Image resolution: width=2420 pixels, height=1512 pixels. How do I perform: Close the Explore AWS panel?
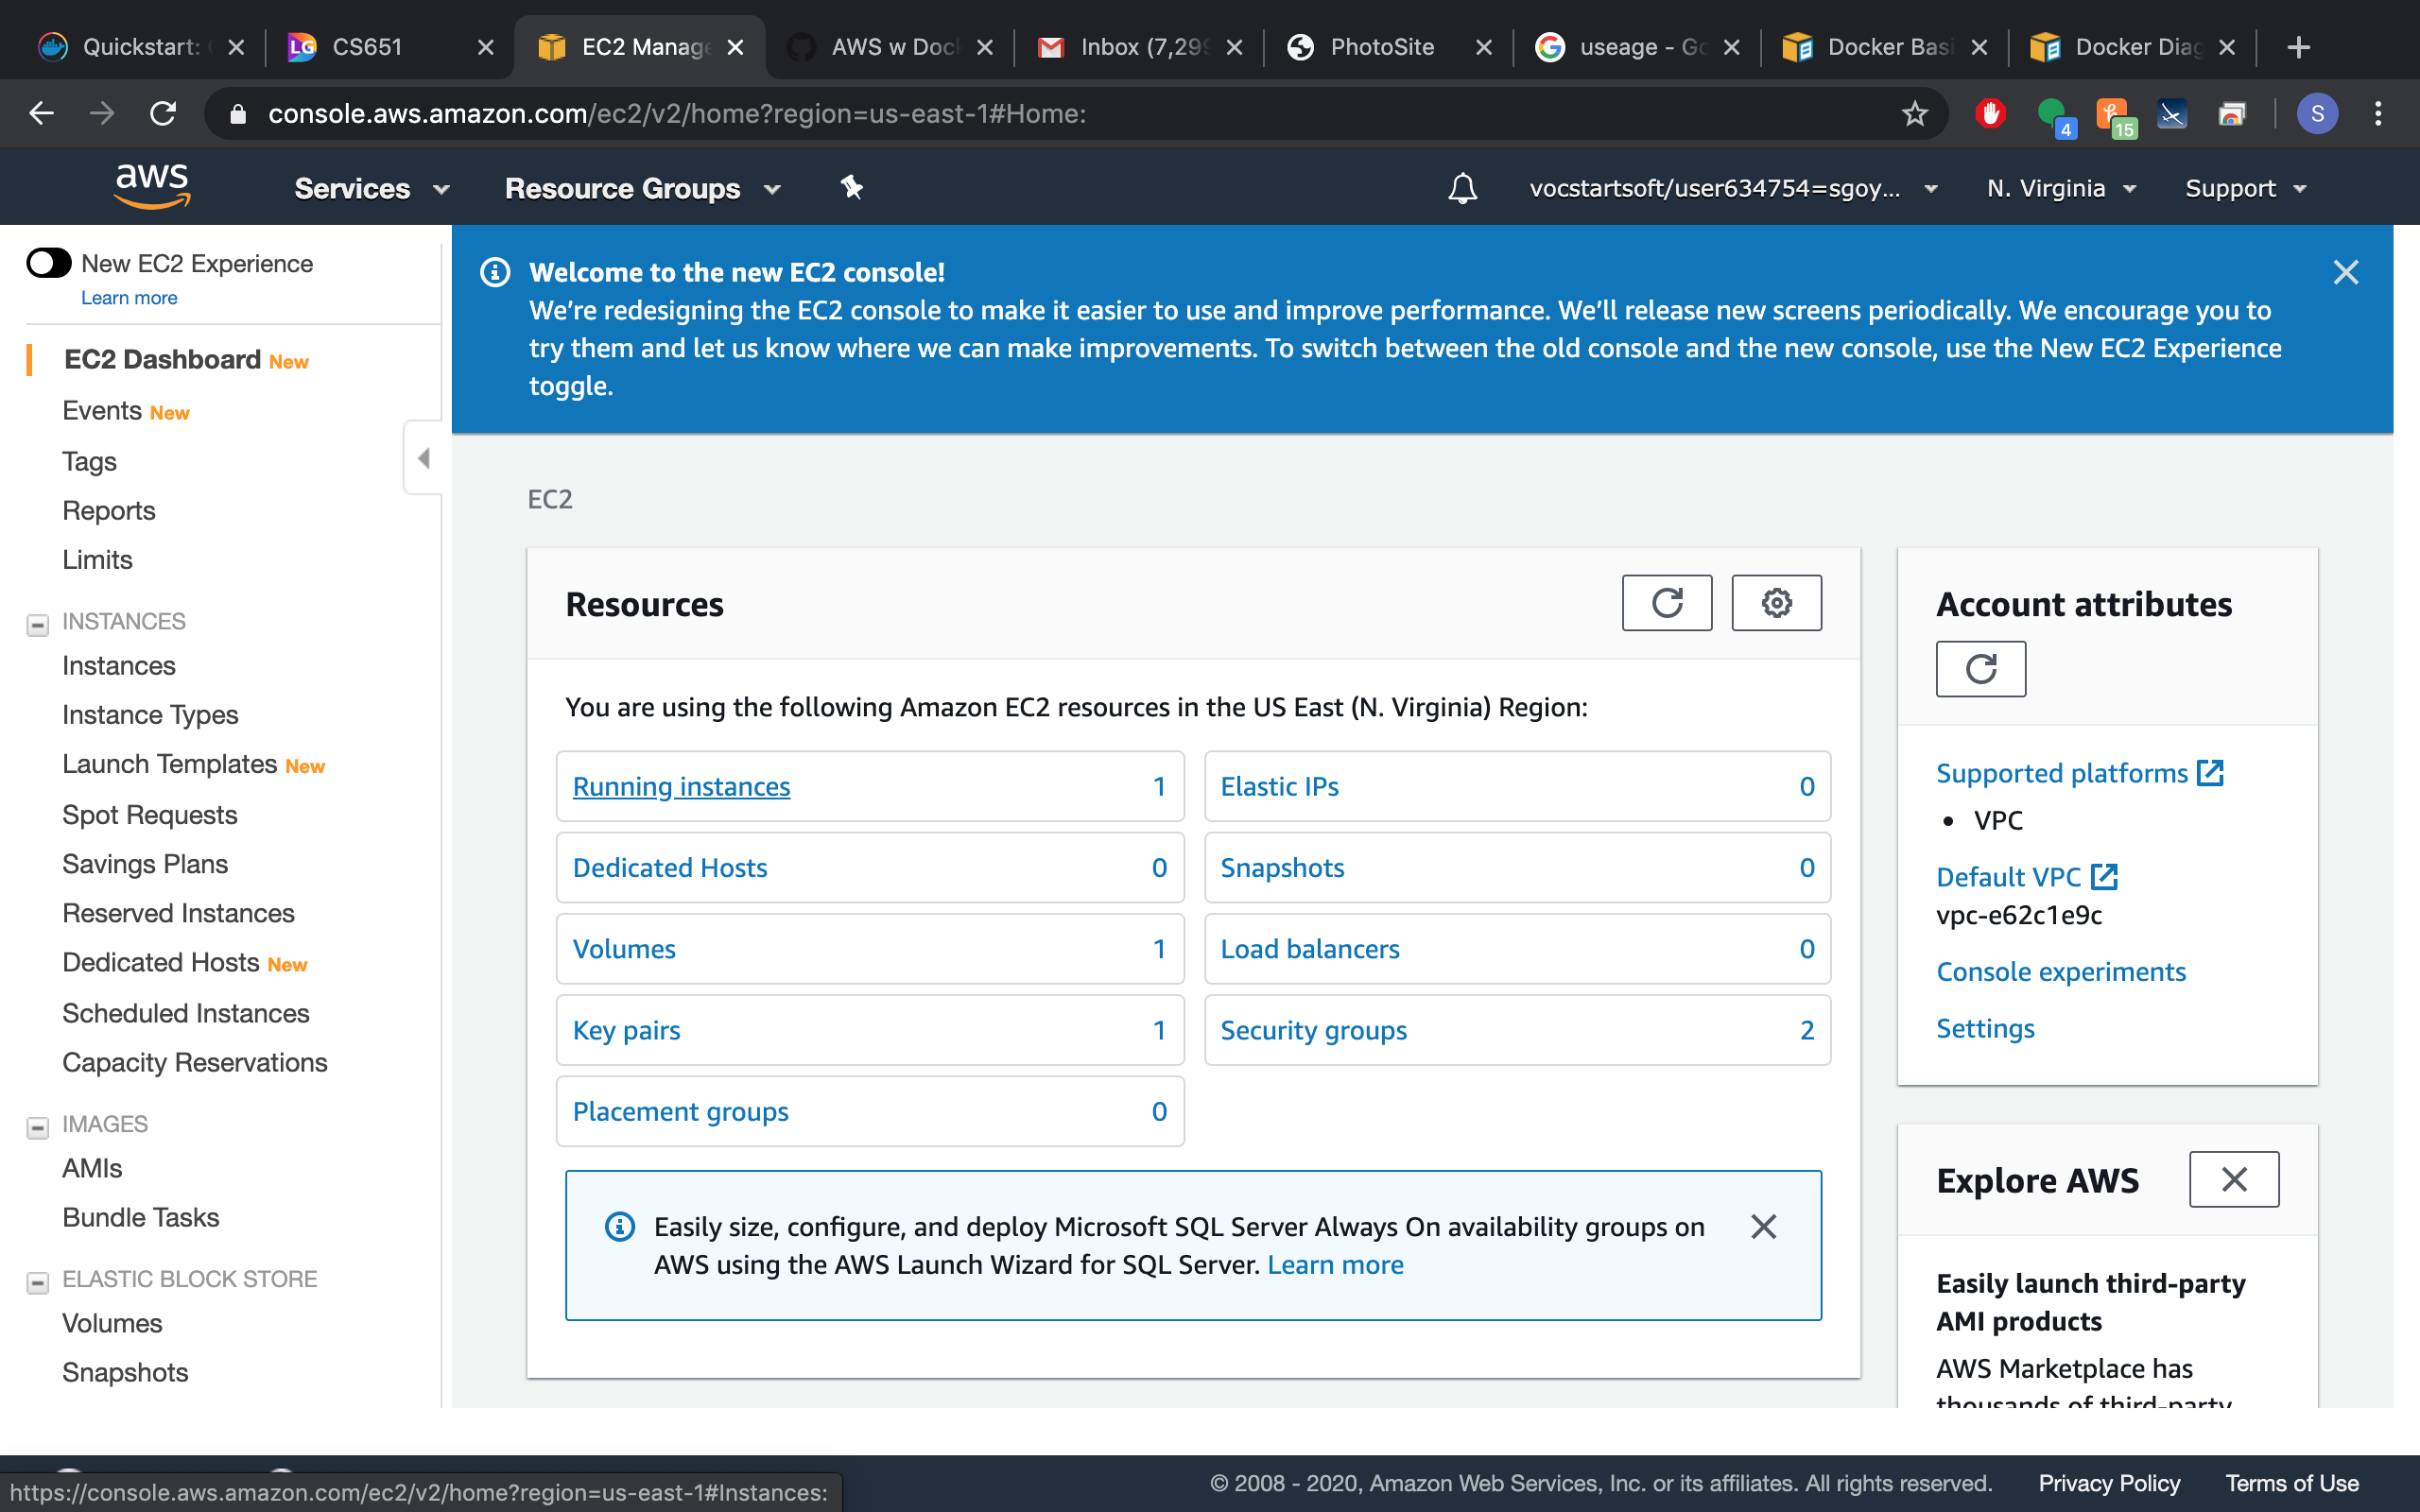(2234, 1179)
